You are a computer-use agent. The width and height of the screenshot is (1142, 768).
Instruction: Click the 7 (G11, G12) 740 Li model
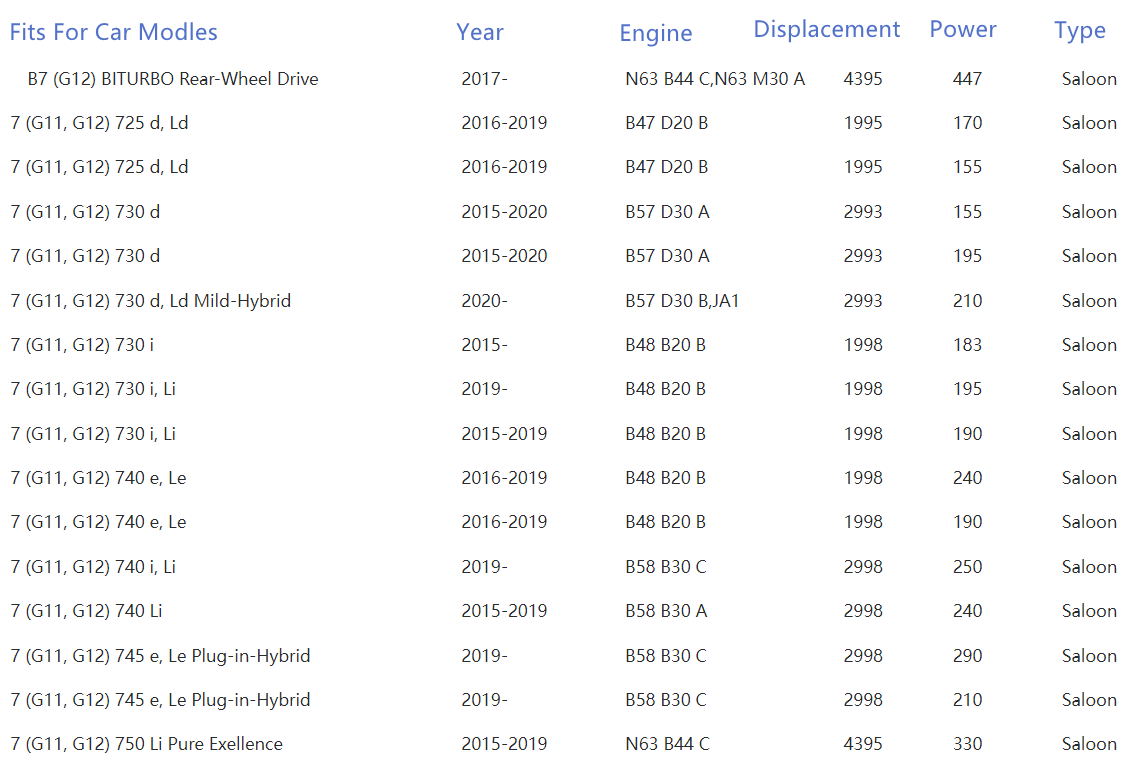pyautogui.click(x=93, y=611)
